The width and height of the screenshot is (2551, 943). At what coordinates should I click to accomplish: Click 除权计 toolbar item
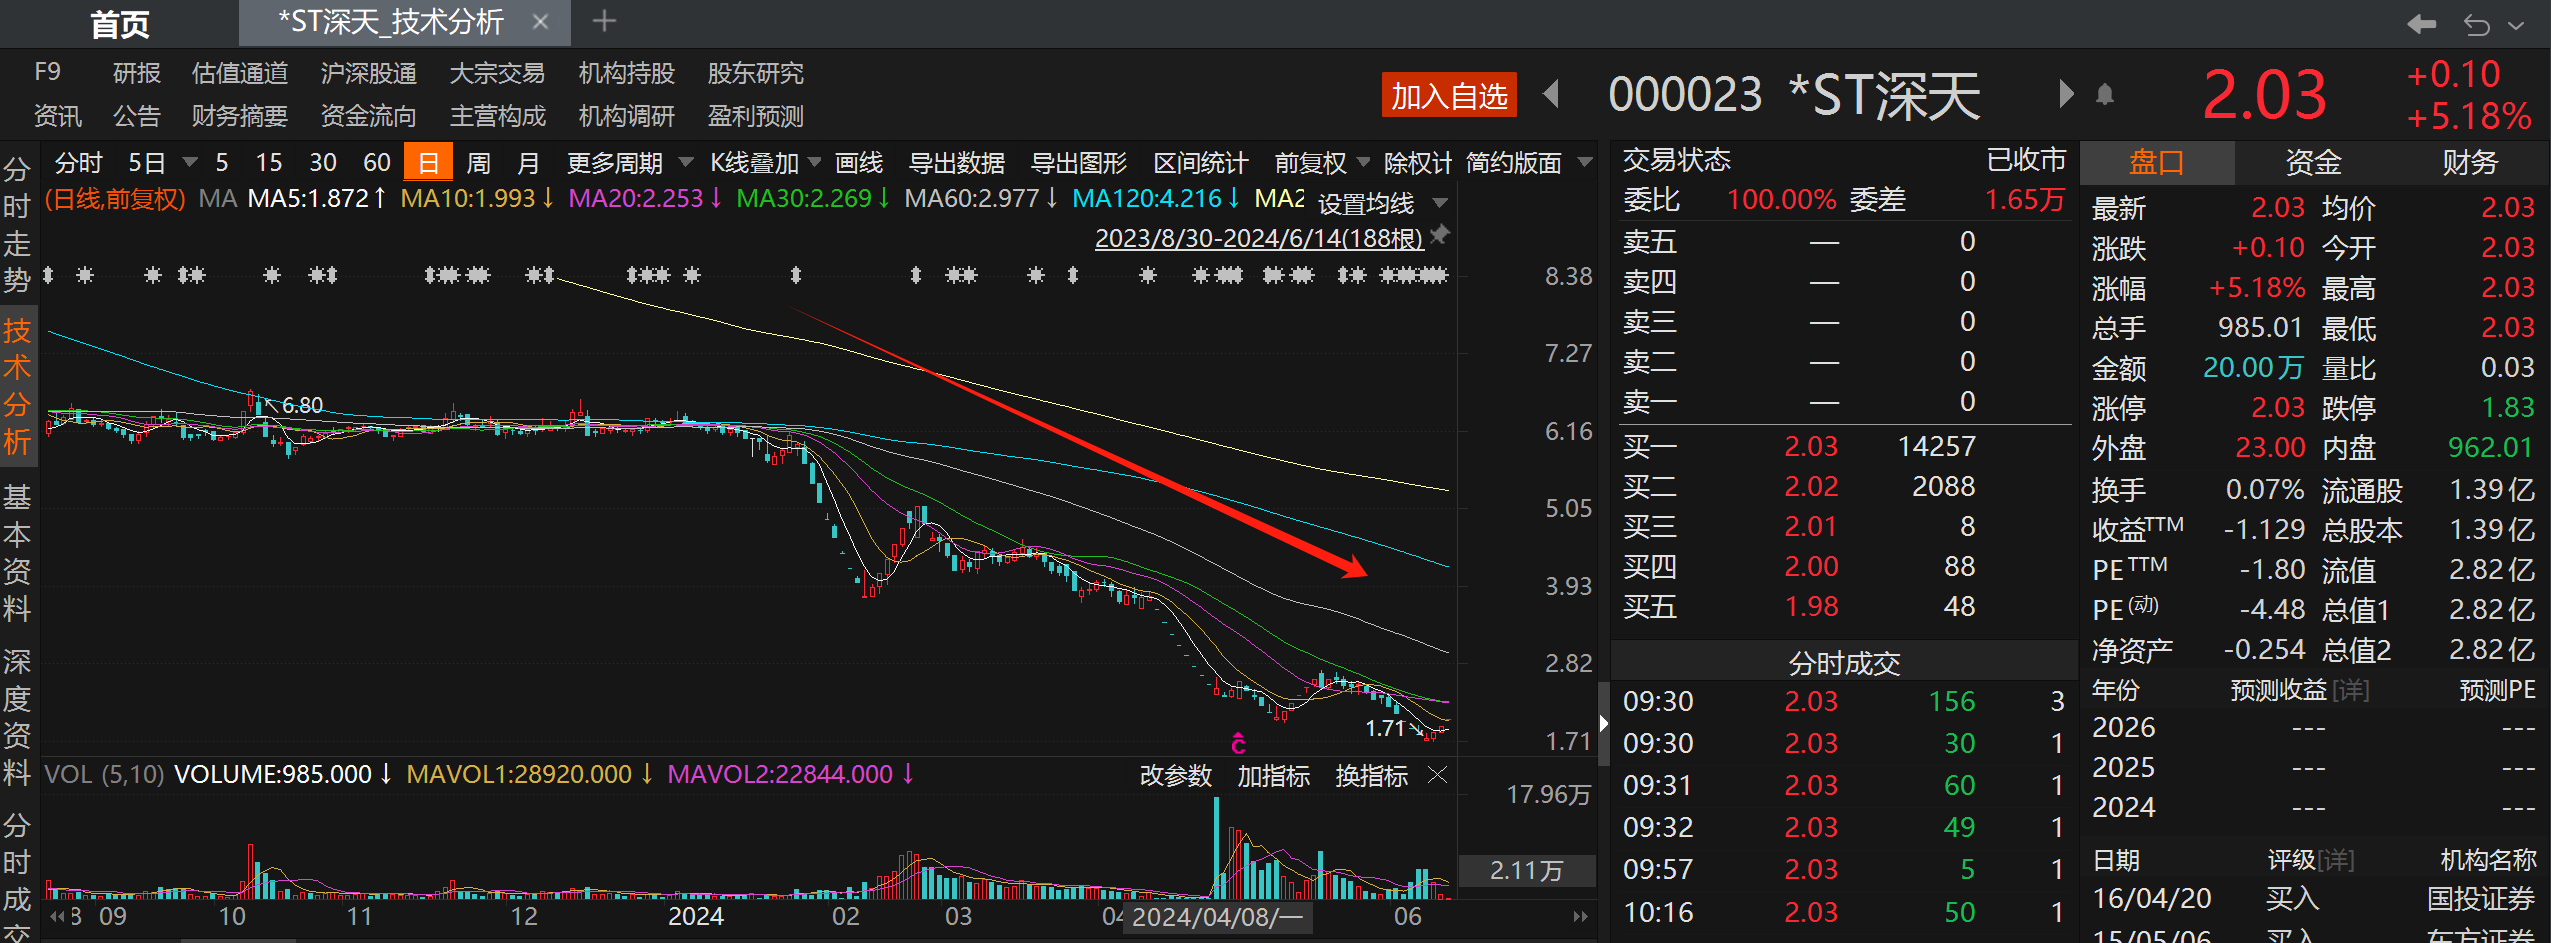point(1418,162)
